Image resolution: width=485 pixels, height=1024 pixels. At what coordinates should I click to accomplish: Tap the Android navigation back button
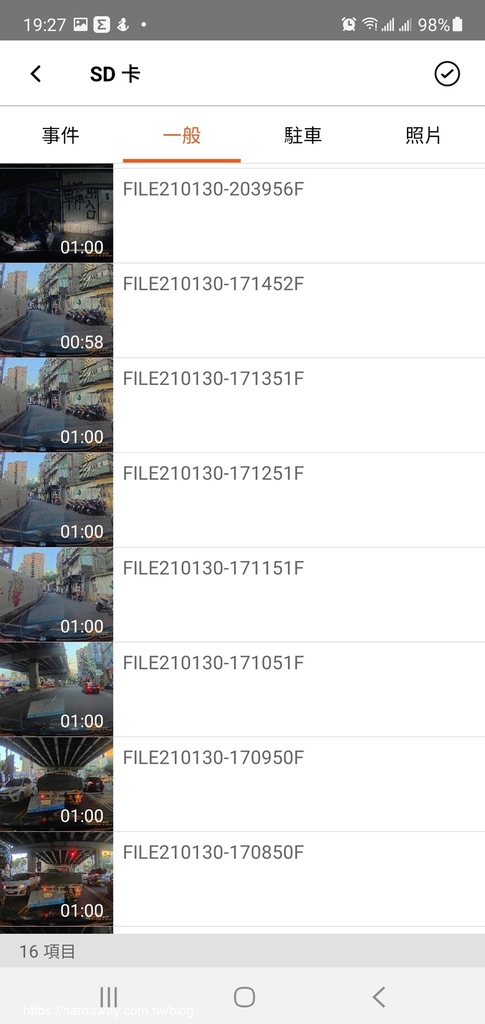pos(379,997)
